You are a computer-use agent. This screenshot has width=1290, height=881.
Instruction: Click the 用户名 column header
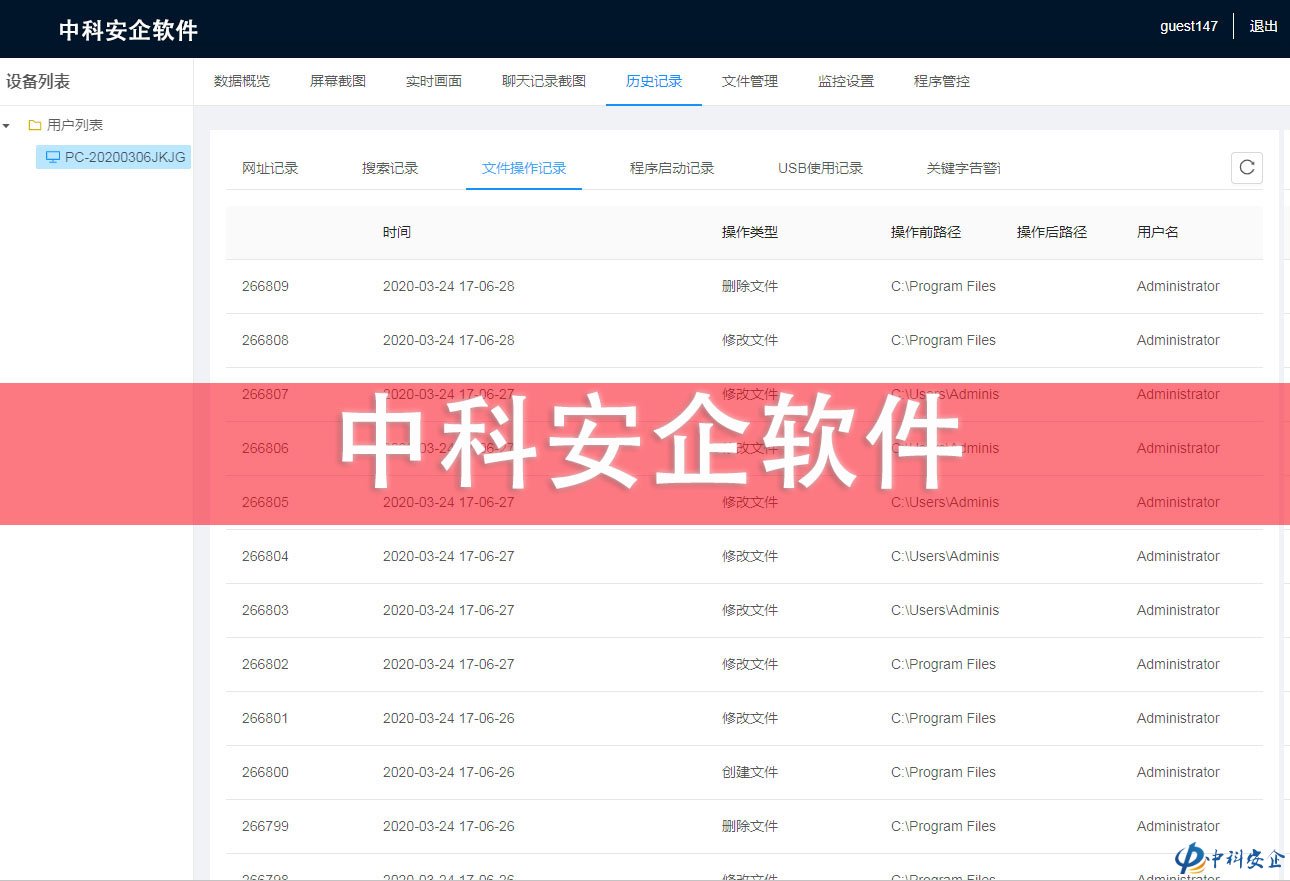(1158, 232)
